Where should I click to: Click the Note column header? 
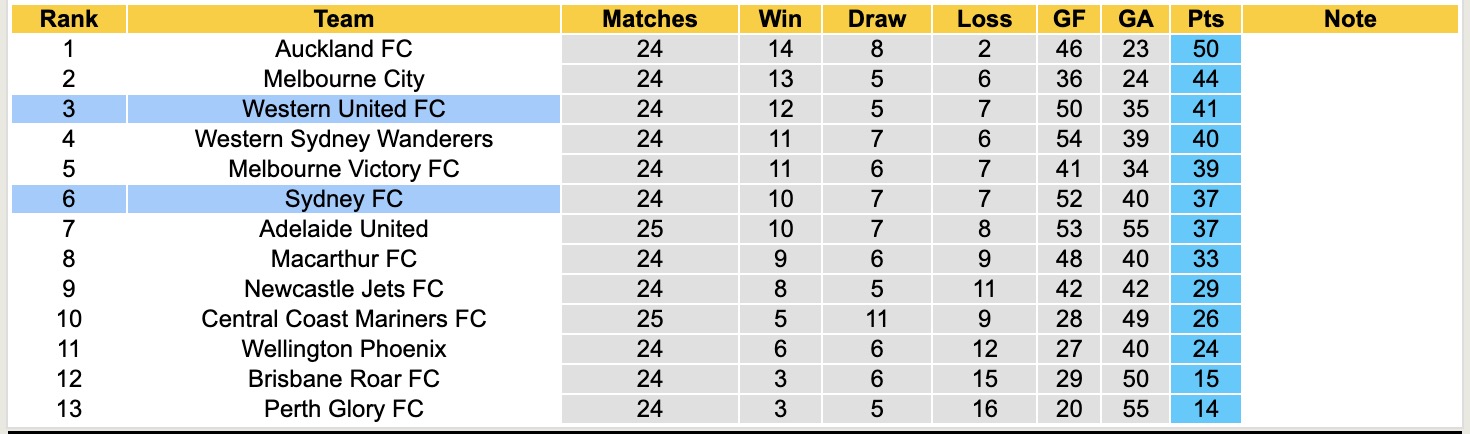click(1349, 19)
